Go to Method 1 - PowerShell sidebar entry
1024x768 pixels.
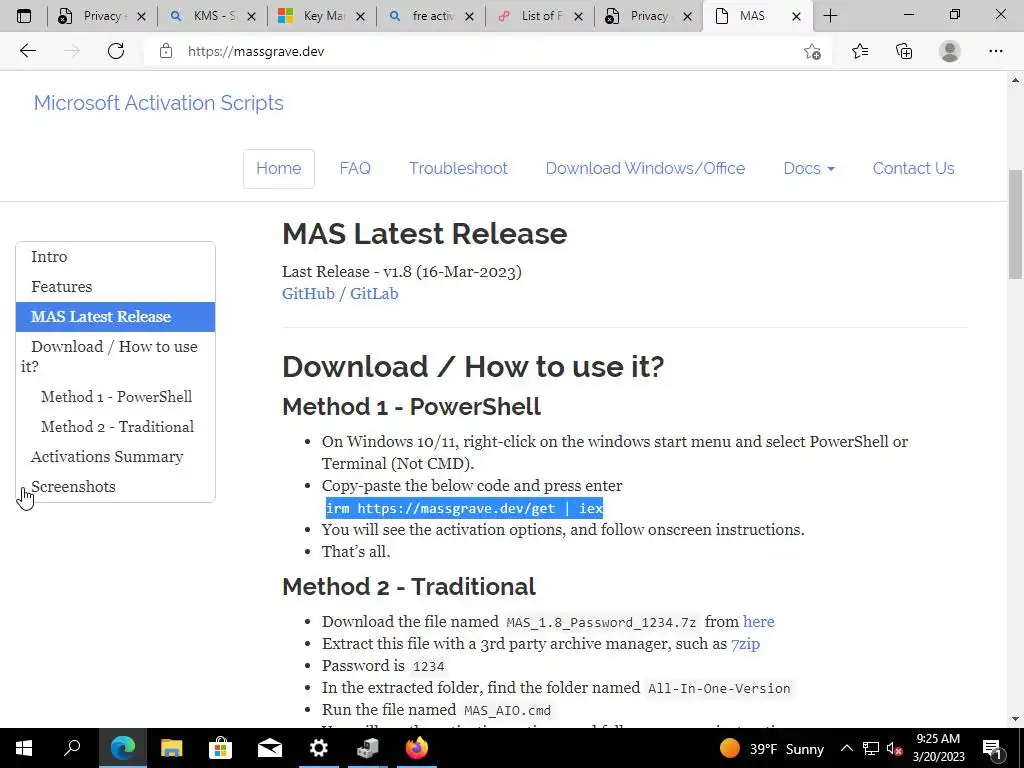pos(116,397)
